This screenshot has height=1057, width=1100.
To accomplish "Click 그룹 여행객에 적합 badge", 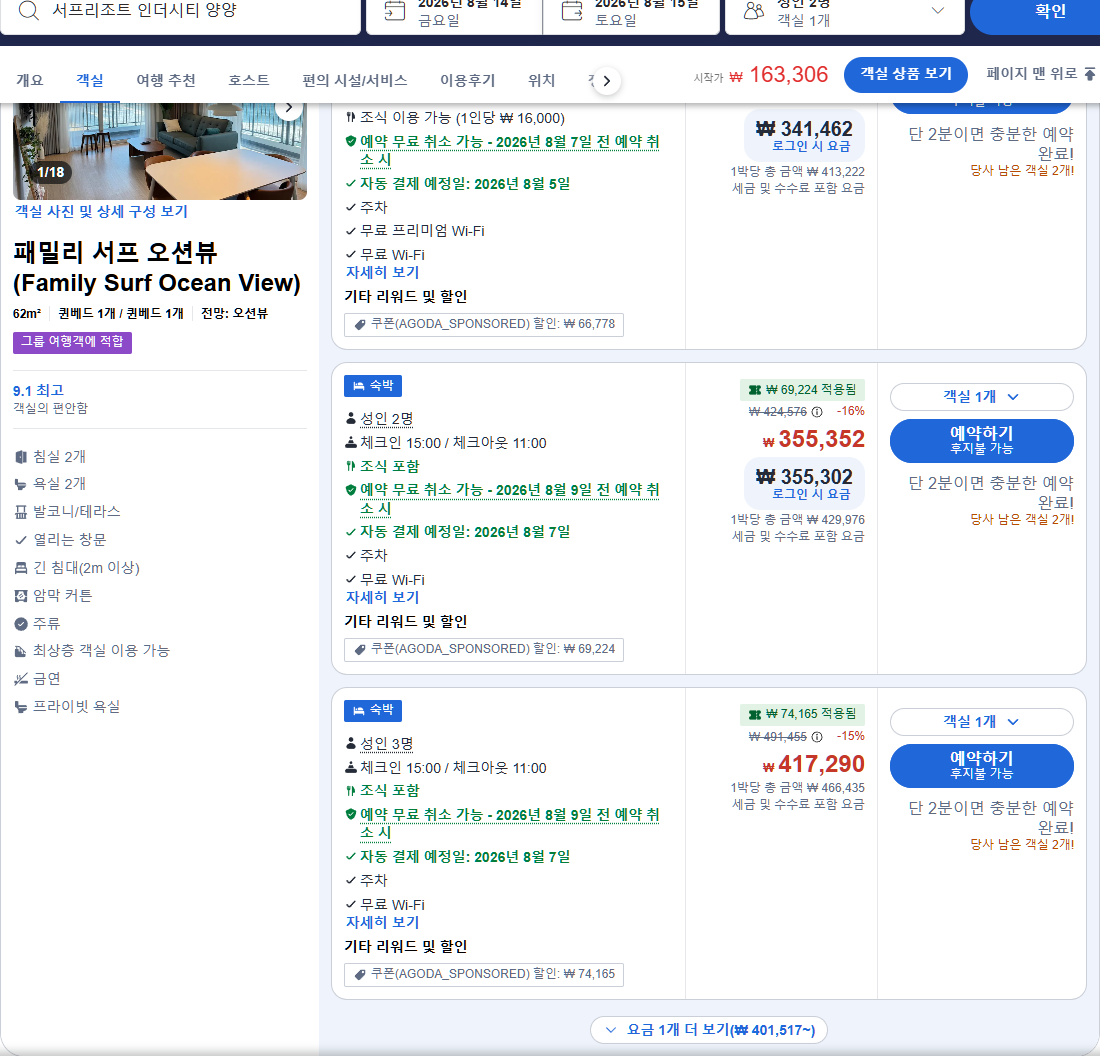I will tap(72, 342).
